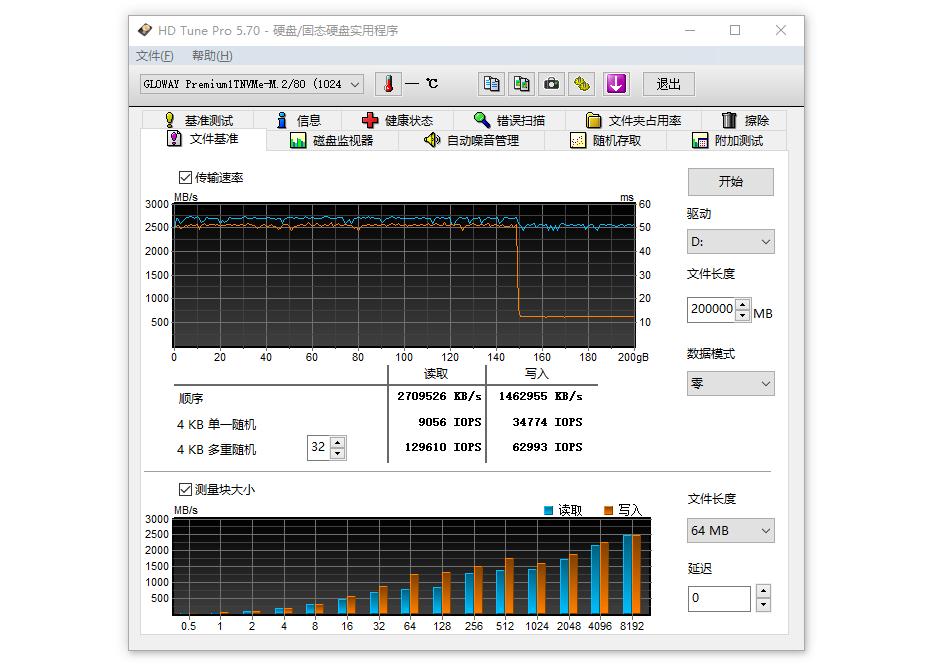Image resolution: width=942 pixels, height=665 pixels.
Task: Expand the GLOWAY drive selection dropdown
Action: point(253,84)
